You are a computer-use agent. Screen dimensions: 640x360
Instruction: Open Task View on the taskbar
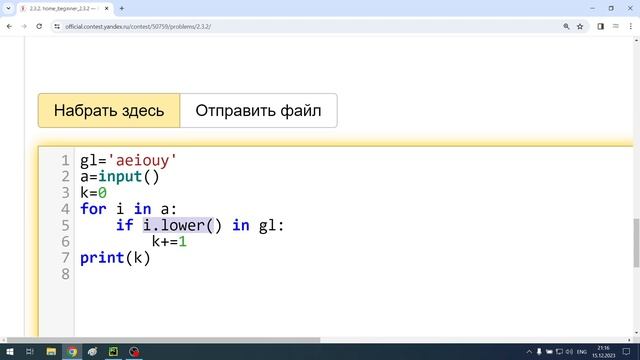pyautogui.click(x=30, y=351)
